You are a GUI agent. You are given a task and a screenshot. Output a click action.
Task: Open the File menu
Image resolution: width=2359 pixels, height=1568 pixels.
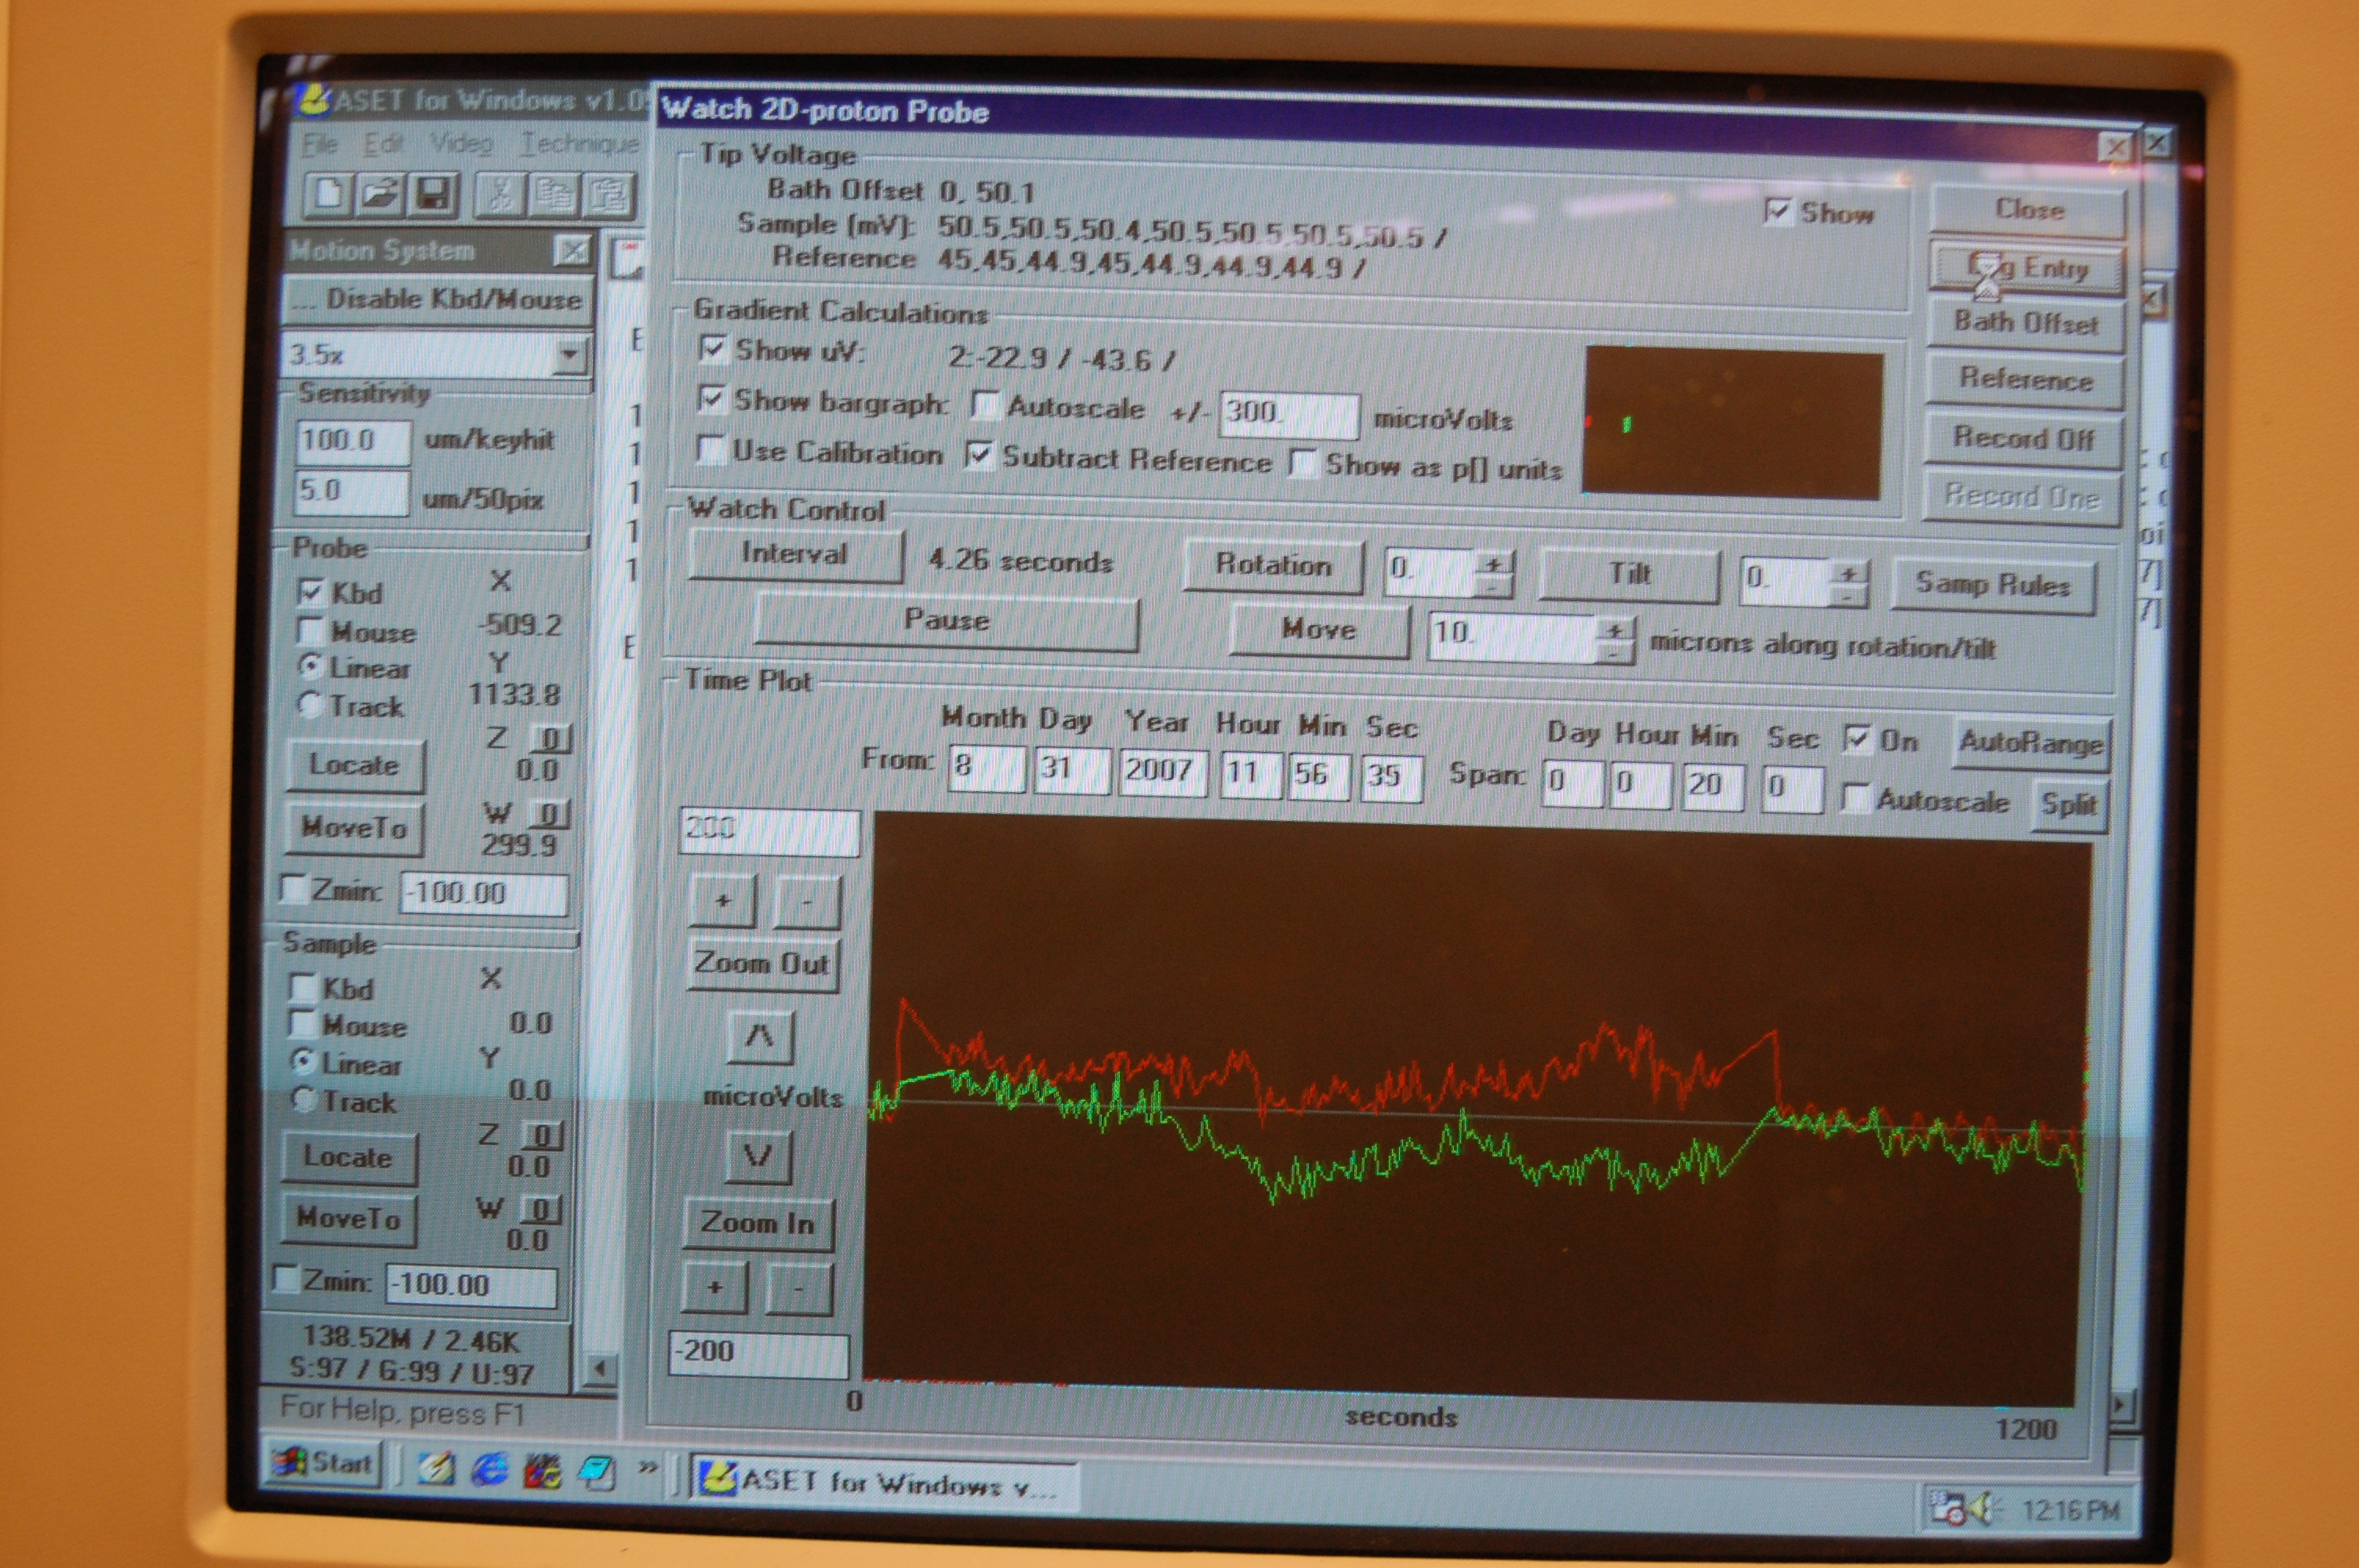[x=319, y=144]
